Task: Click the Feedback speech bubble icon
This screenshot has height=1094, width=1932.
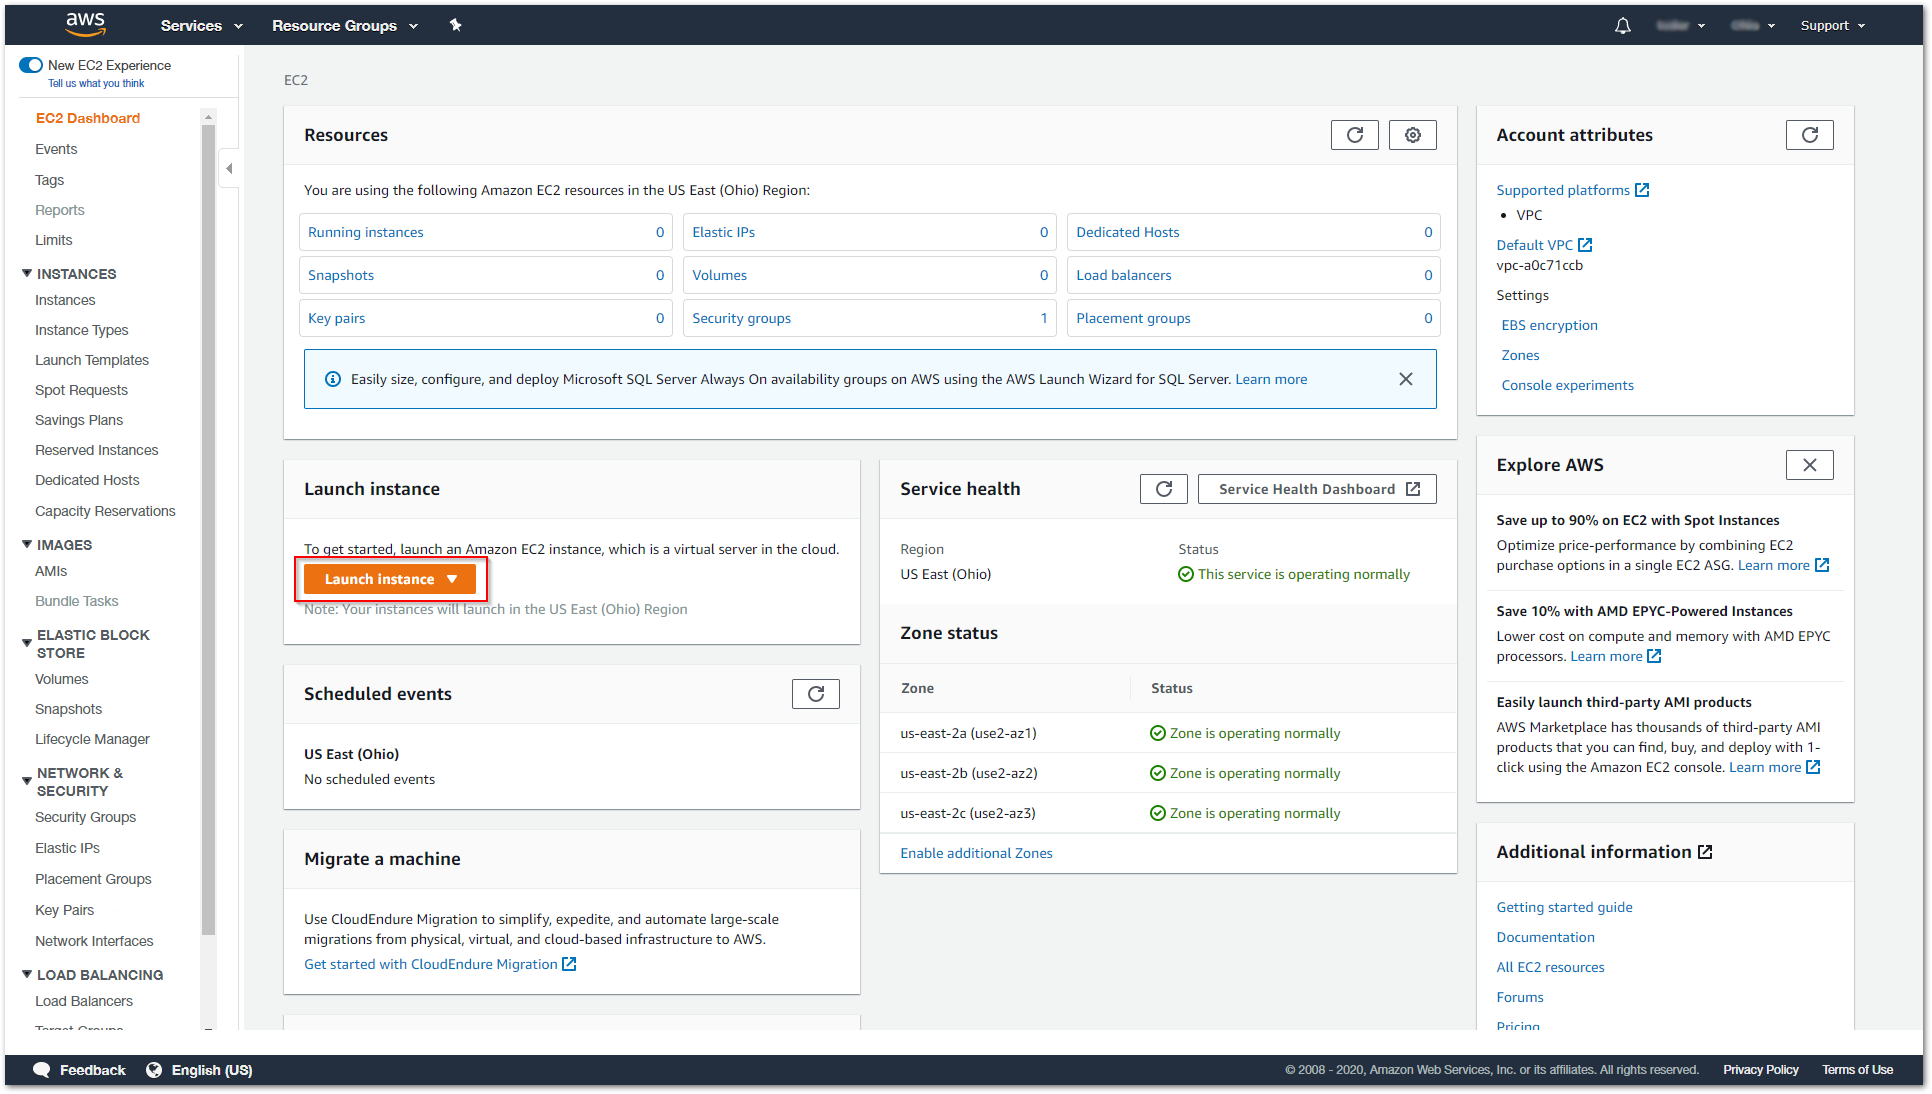Action: 41,1070
